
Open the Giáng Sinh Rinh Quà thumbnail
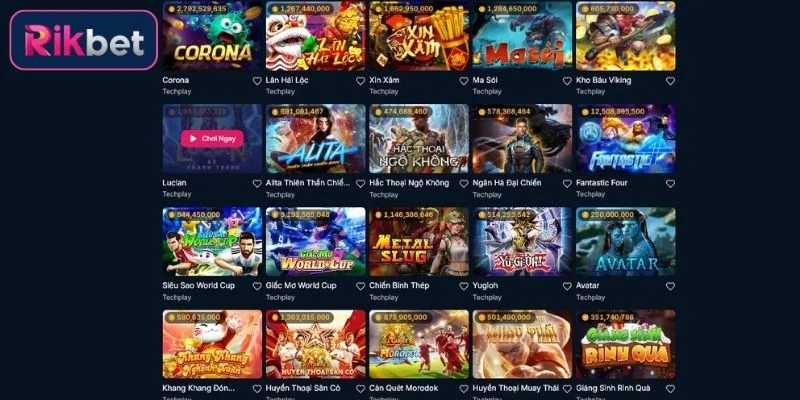tap(626, 344)
